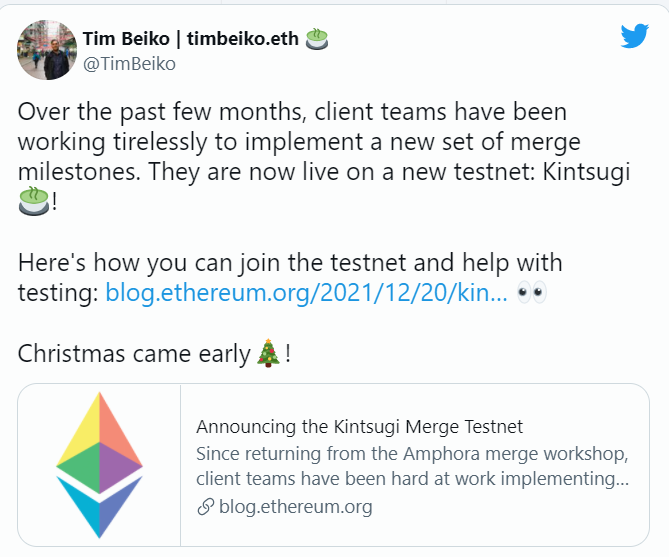Click the card description about the Amphora workshop

[x=412, y=454]
